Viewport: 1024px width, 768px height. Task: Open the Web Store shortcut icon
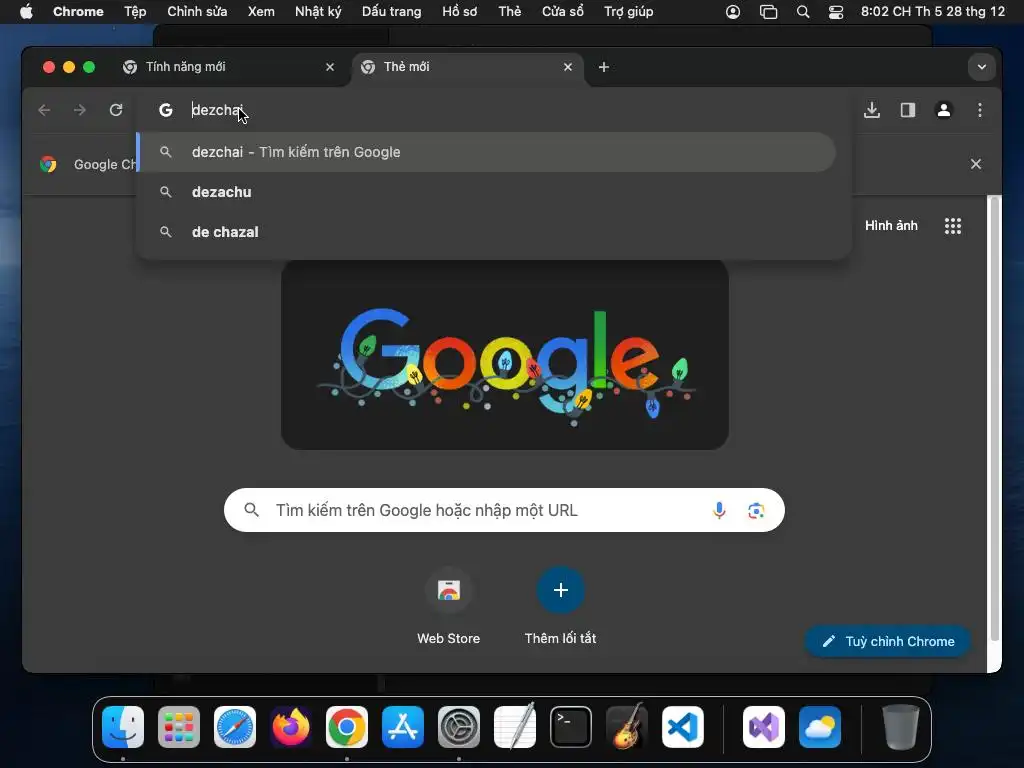click(x=449, y=590)
